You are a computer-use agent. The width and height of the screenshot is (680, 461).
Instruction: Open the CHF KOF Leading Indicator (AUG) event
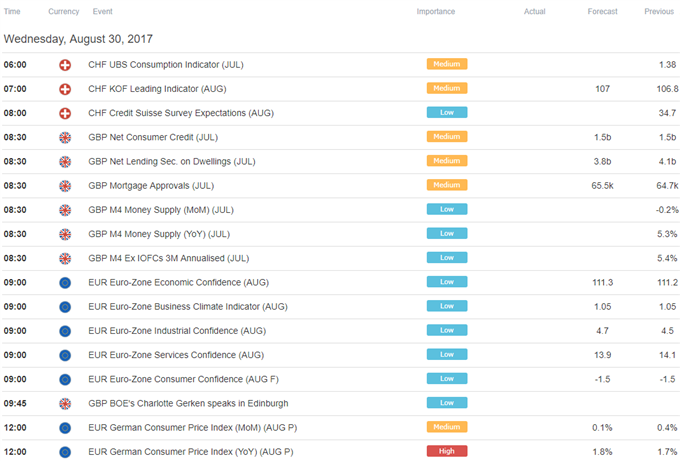tap(157, 89)
